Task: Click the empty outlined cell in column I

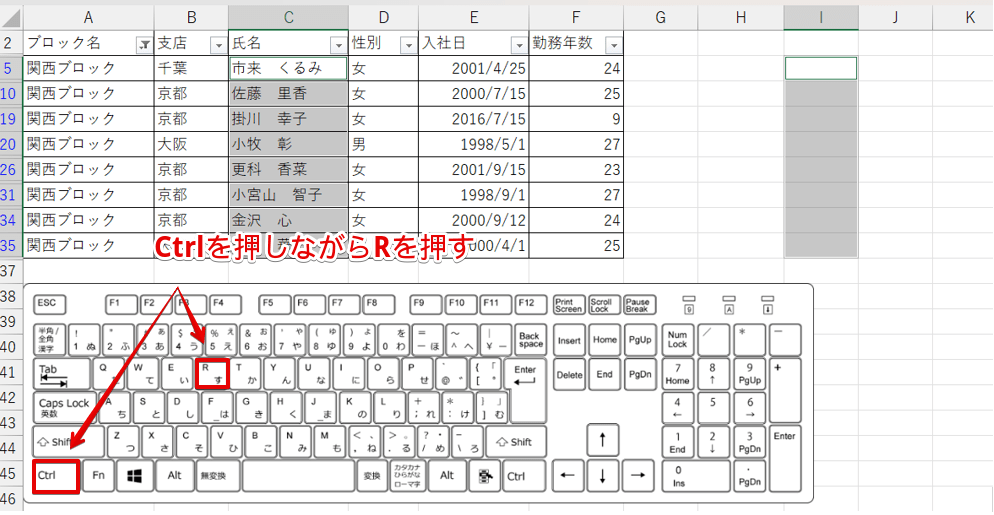Action: pyautogui.click(x=820, y=68)
